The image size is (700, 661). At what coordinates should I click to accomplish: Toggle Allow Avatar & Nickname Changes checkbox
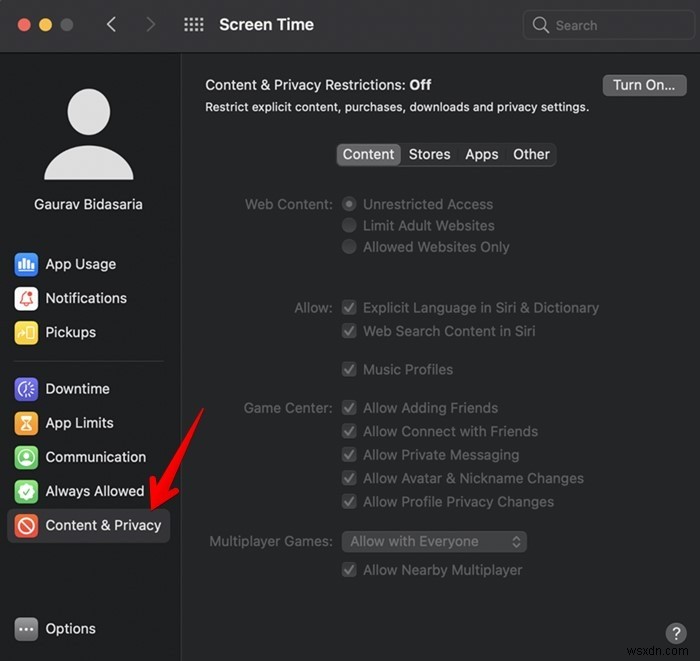click(349, 478)
